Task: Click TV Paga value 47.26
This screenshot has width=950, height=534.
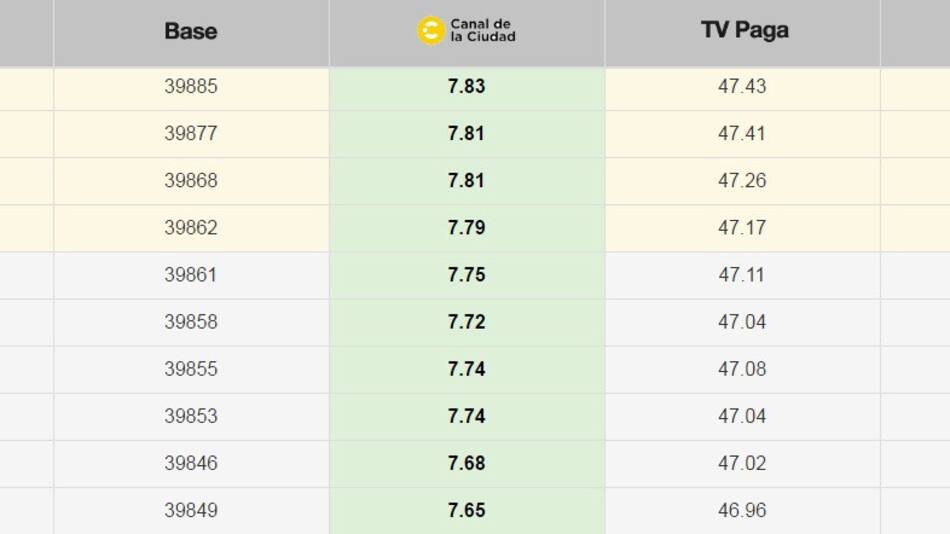Action: pos(742,181)
